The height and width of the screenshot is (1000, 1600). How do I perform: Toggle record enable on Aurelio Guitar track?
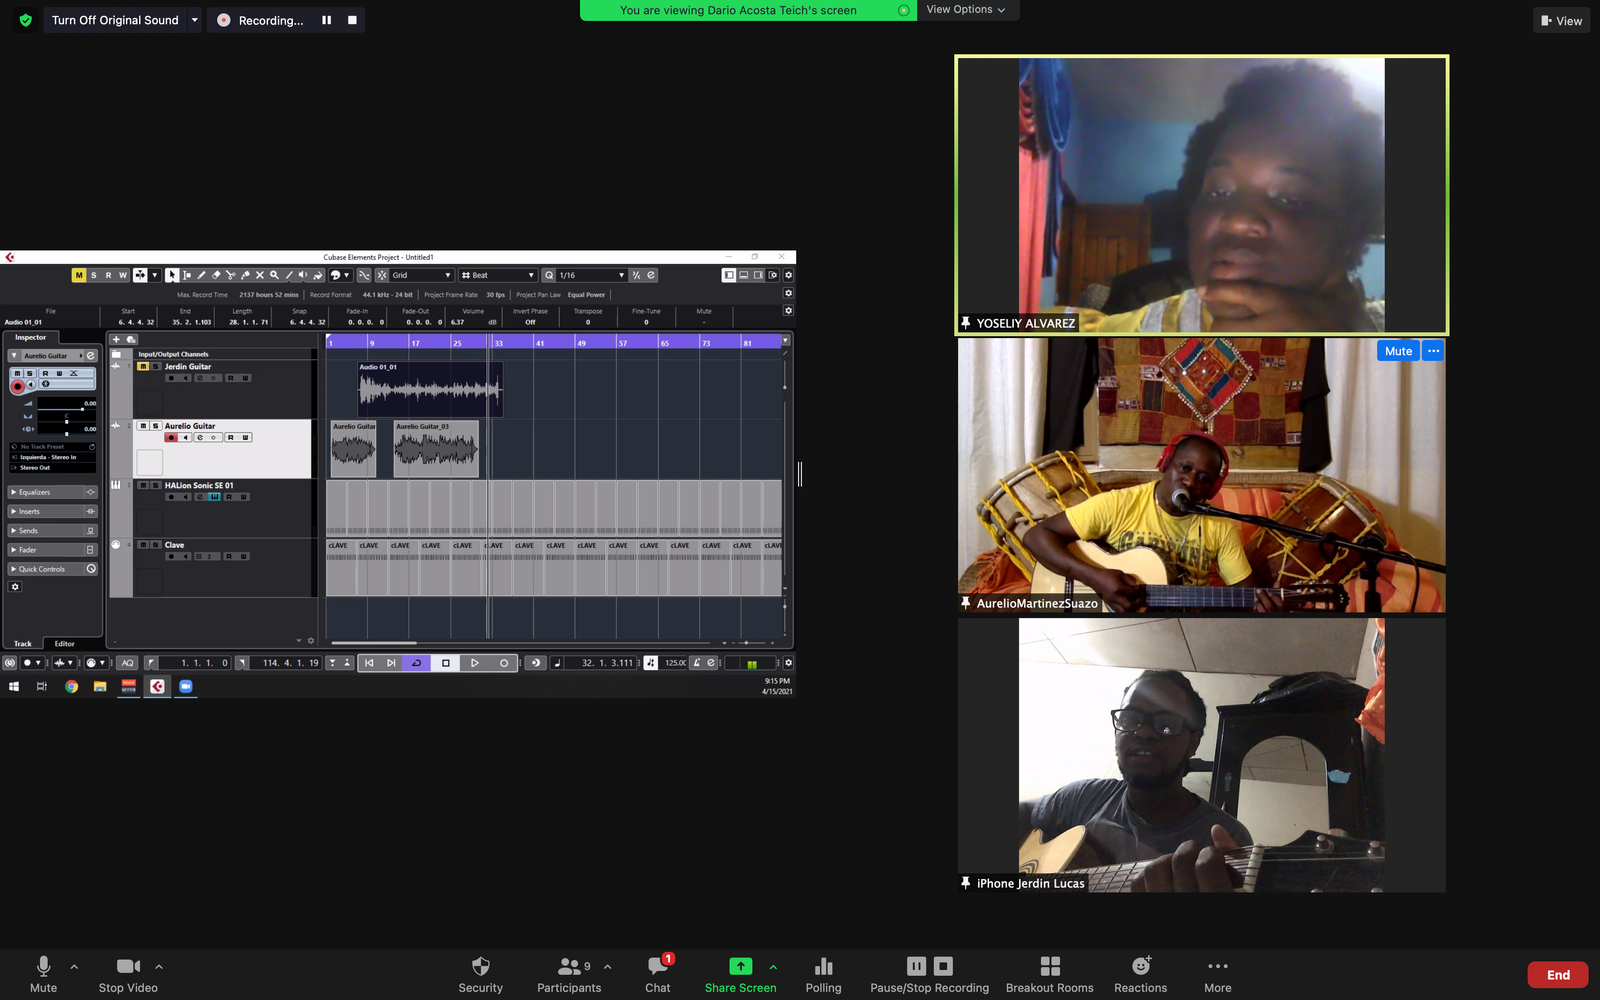(x=171, y=438)
